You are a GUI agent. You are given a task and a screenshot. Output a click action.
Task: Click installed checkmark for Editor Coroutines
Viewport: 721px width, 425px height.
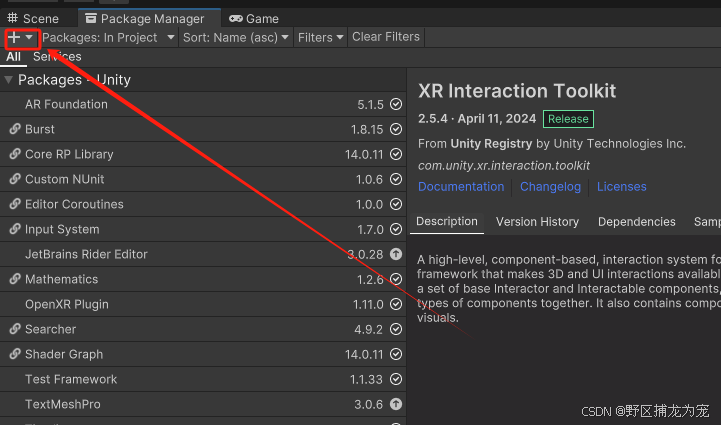click(396, 204)
